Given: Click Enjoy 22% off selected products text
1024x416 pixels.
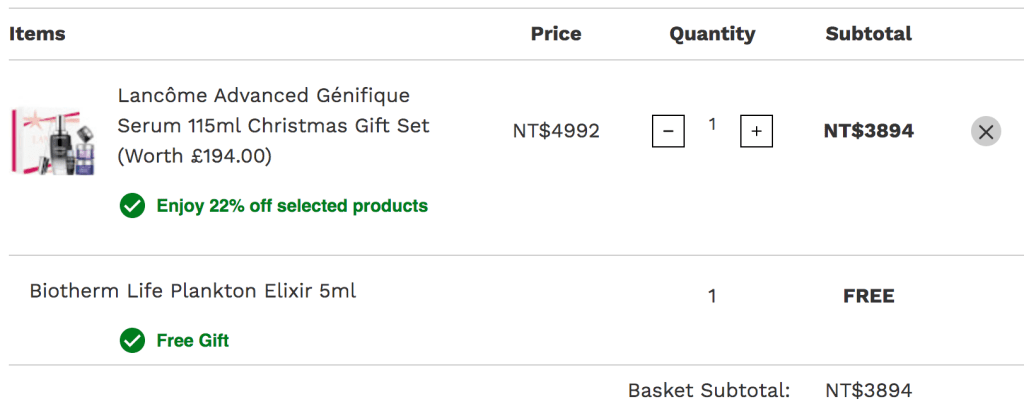Looking at the screenshot, I should tap(292, 206).
